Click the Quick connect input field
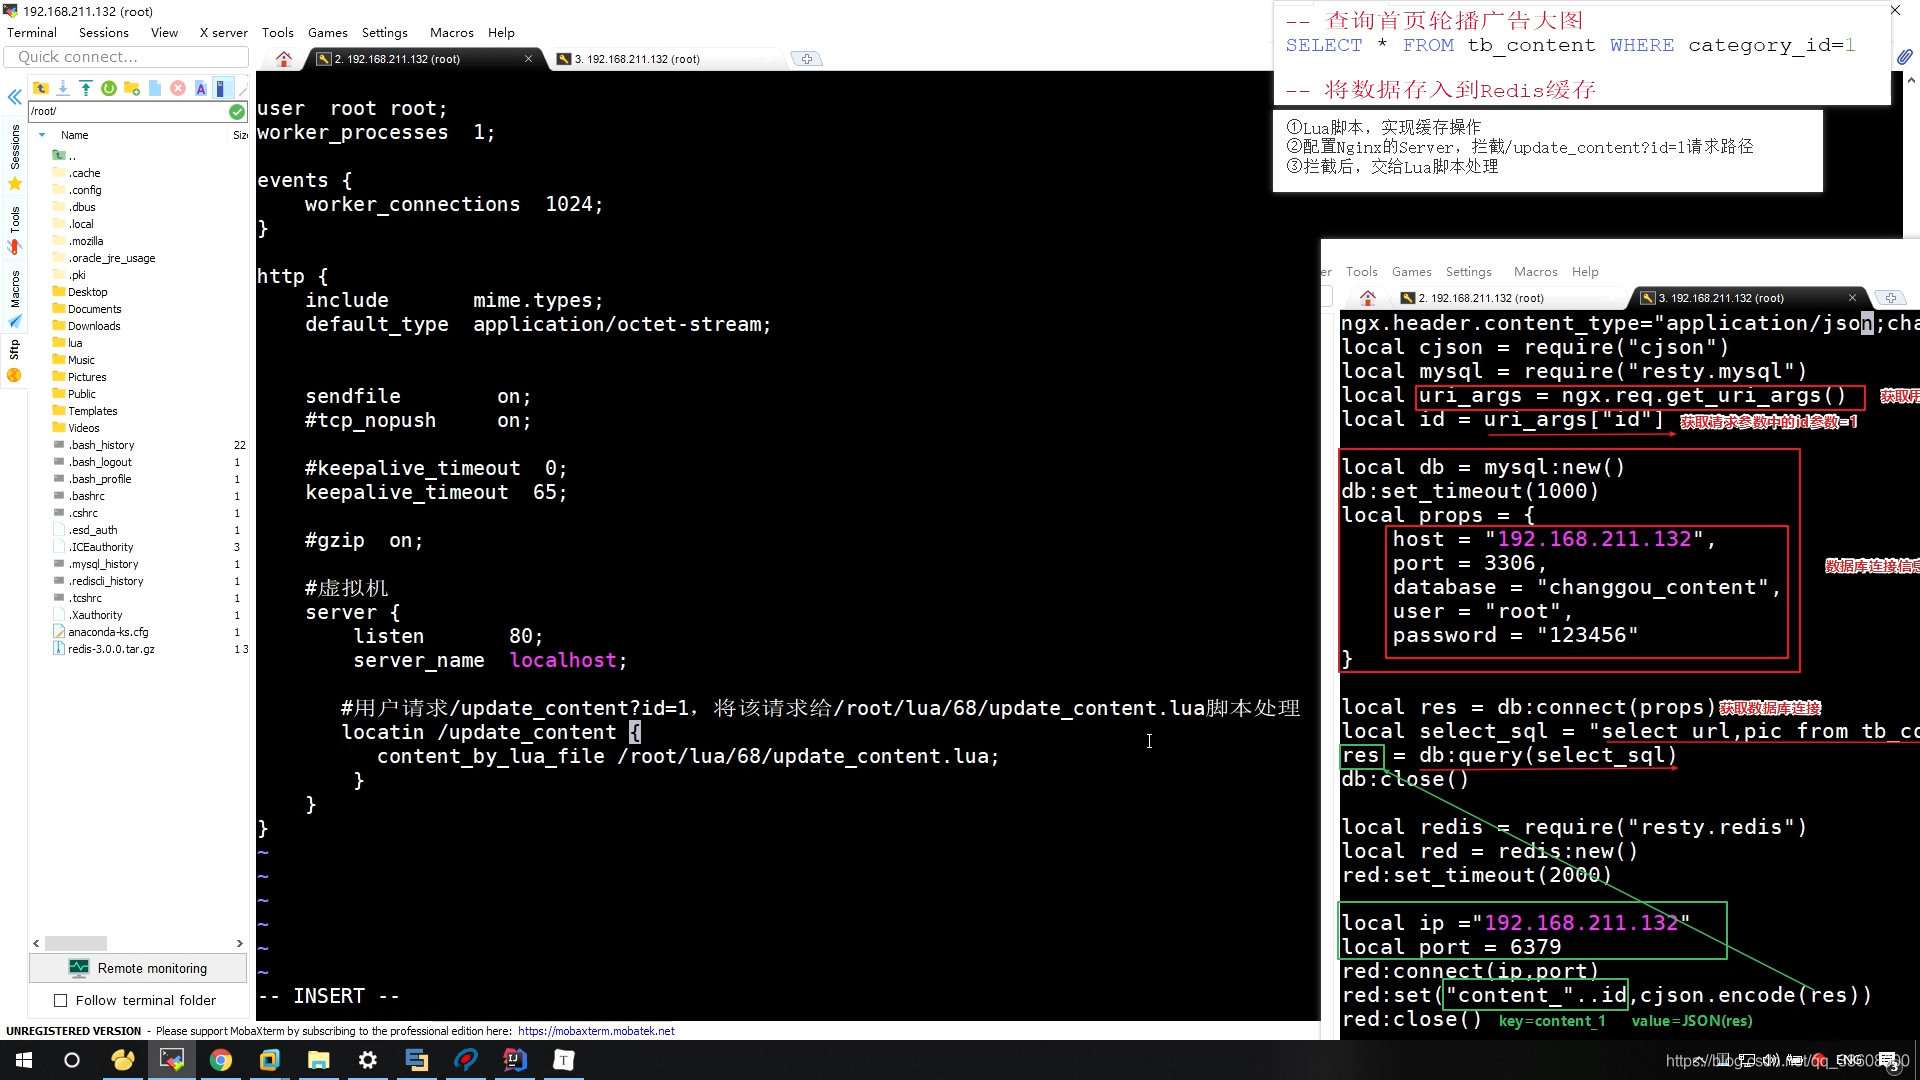Image resolution: width=1920 pixels, height=1080 pixels. [x=127, y=55]
